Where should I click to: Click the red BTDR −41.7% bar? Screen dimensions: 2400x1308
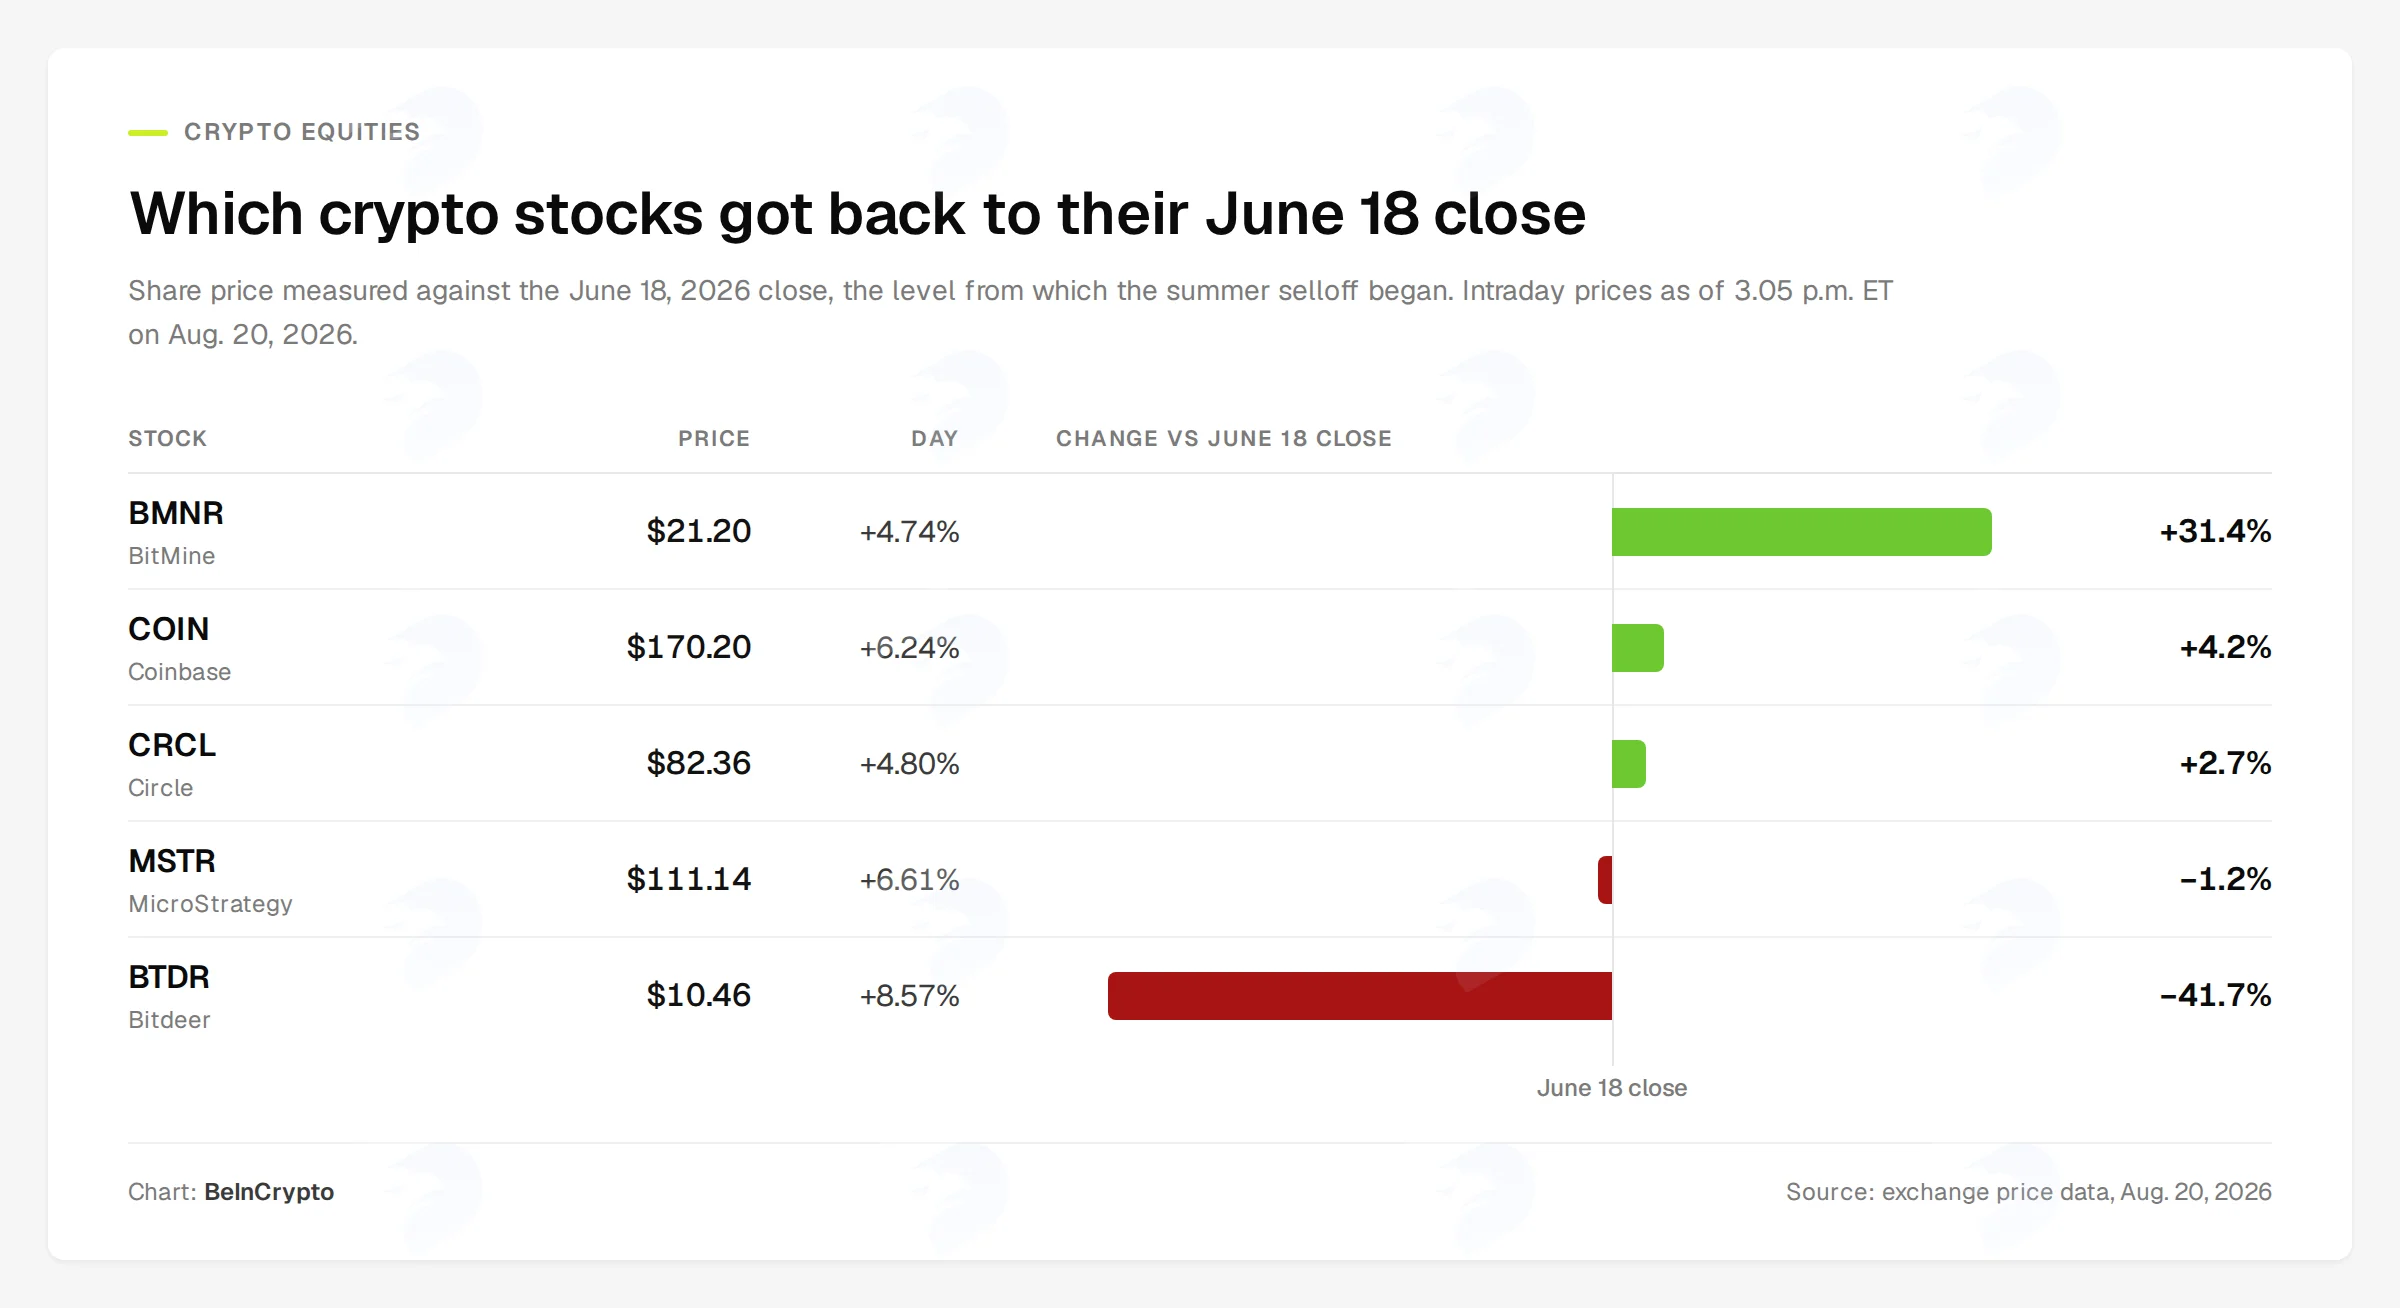click(1360, 996)
